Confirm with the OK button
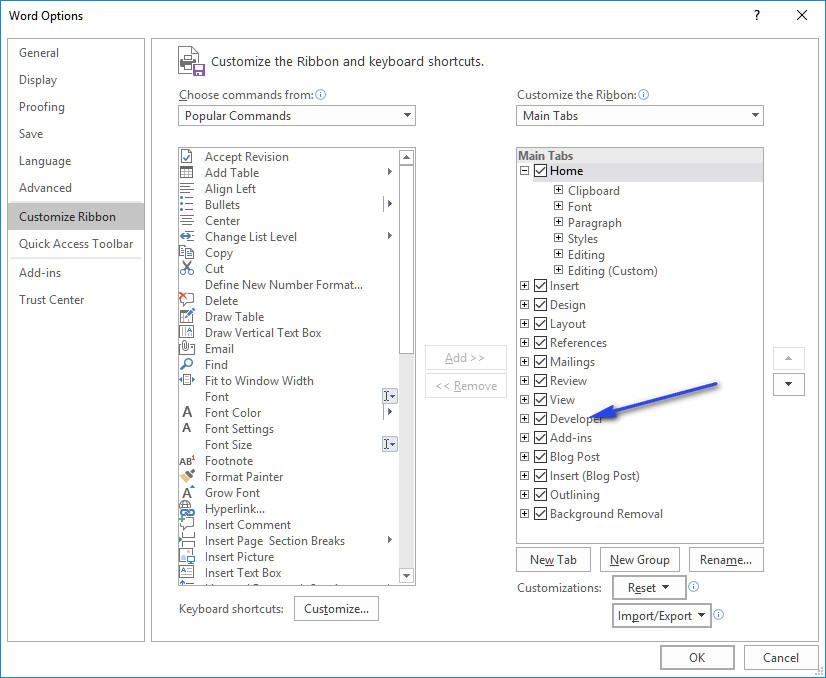The height and width of the screenshot is (678, 826). point(697,657)
